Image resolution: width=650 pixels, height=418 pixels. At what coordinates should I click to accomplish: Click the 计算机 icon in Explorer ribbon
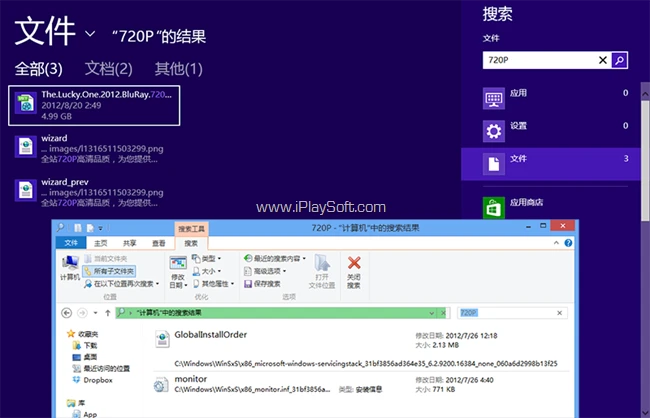click(x=70, y=268)
